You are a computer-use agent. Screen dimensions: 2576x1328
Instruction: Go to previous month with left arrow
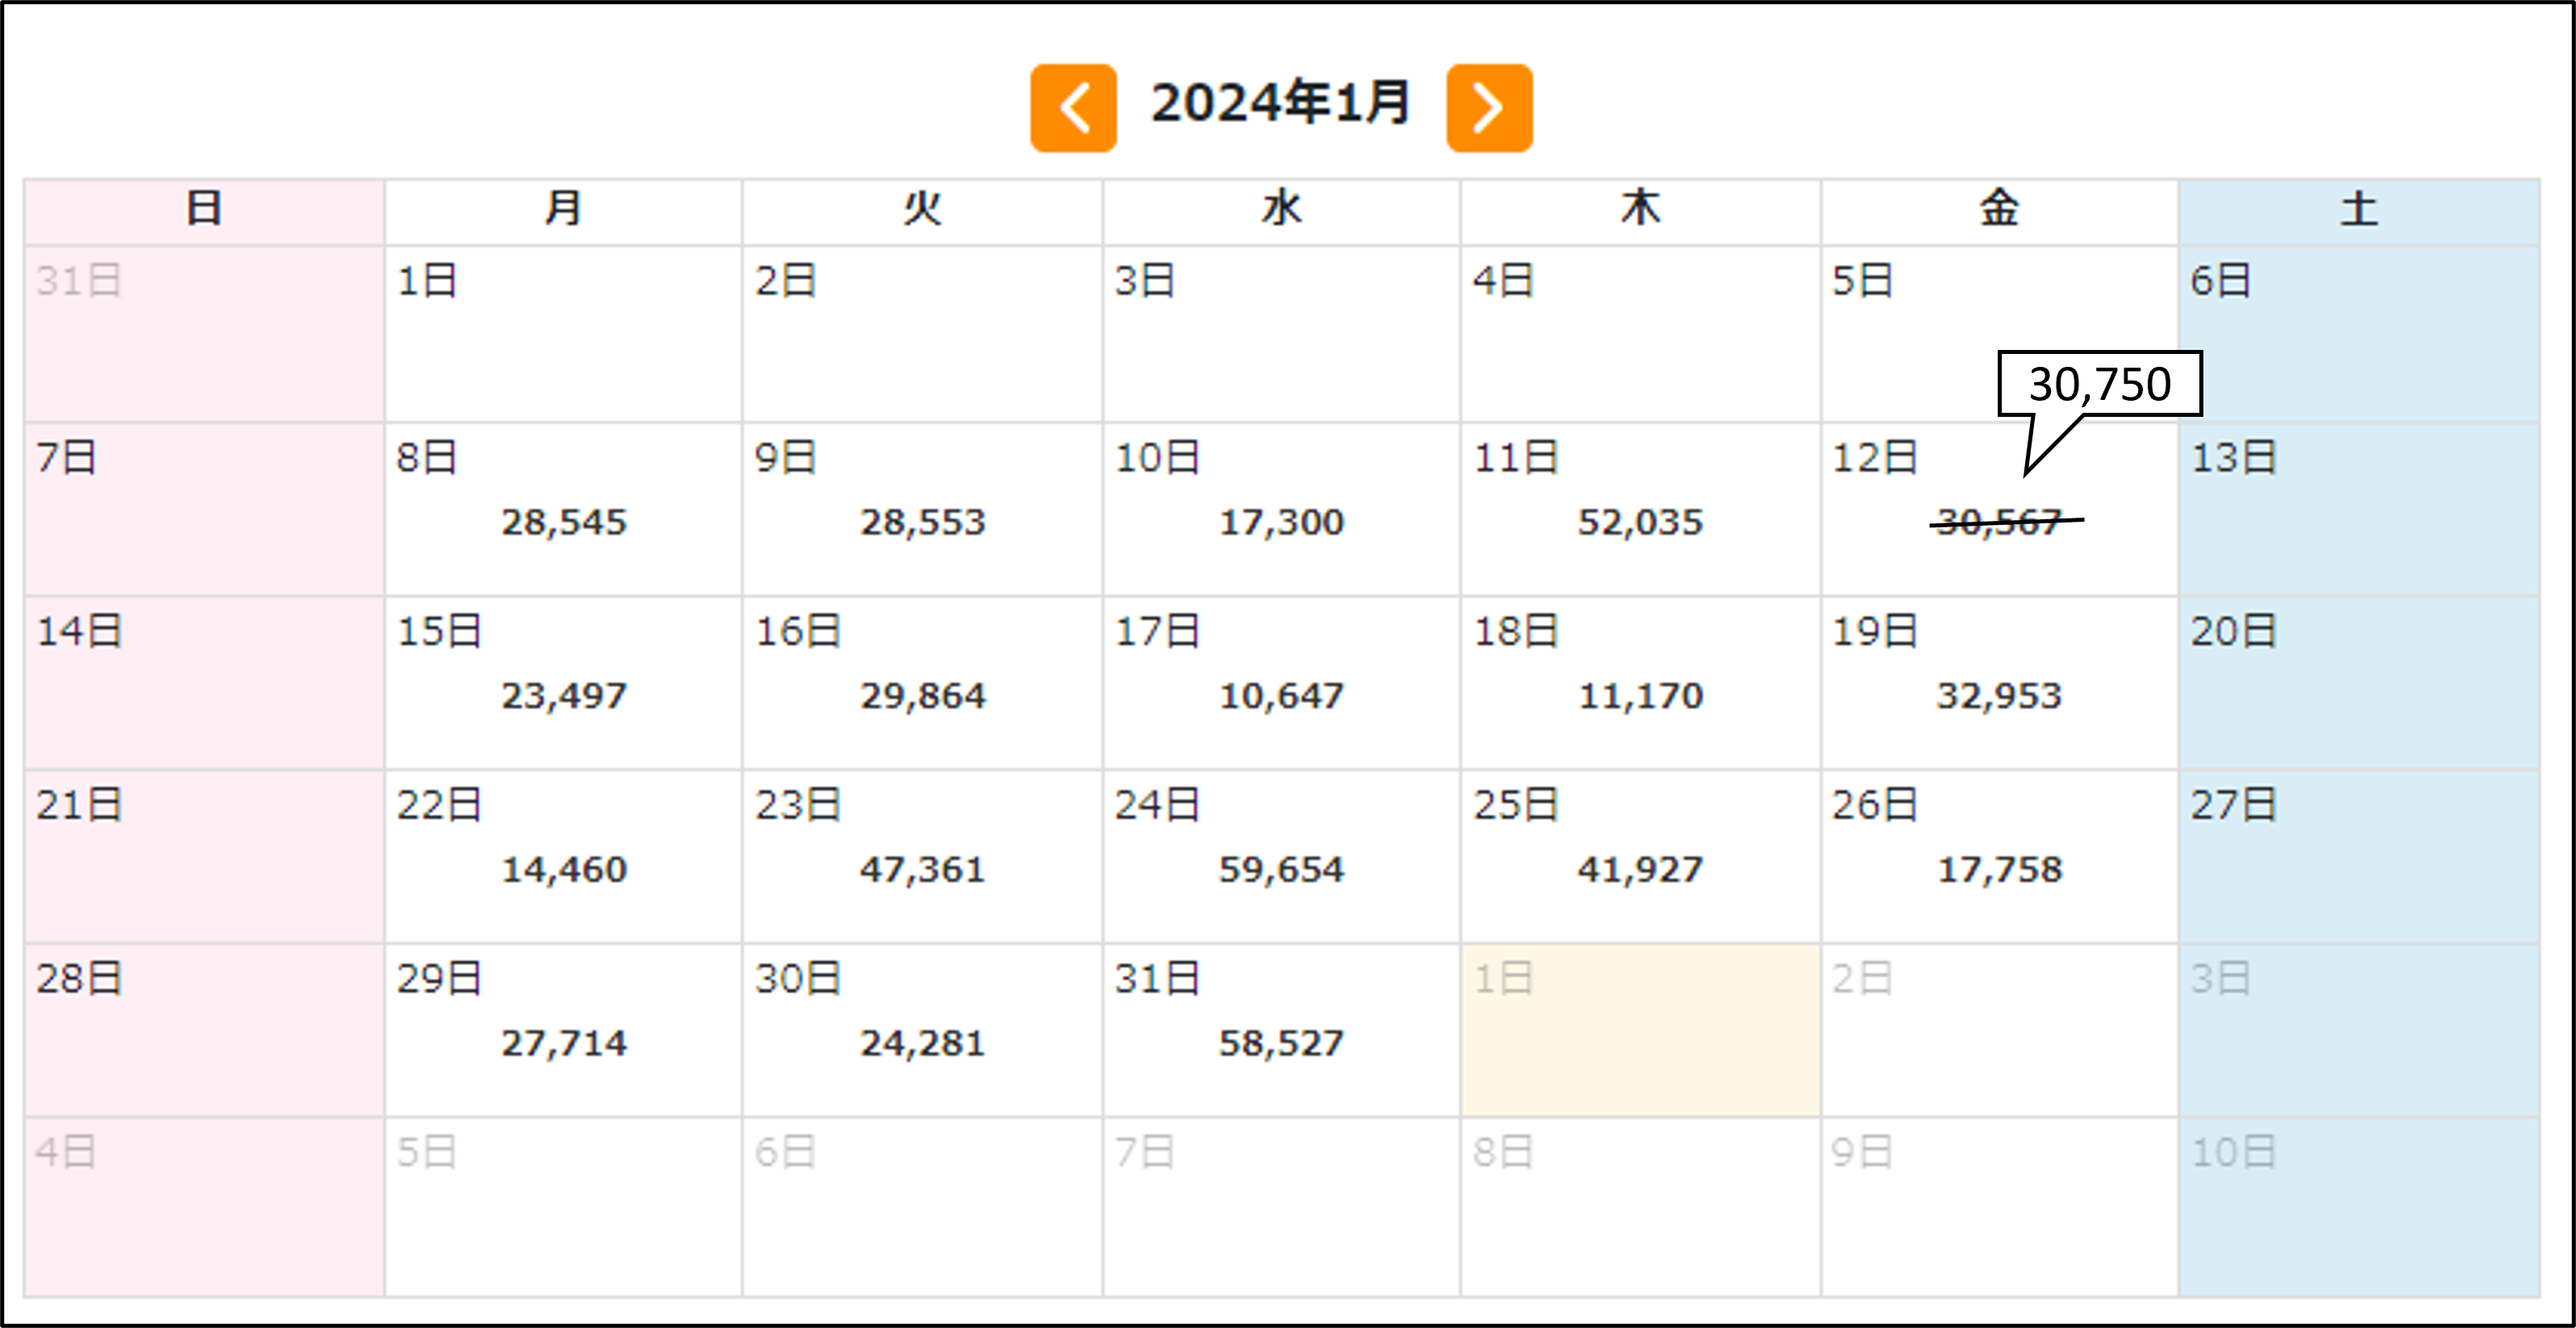tap(1073, 108)
